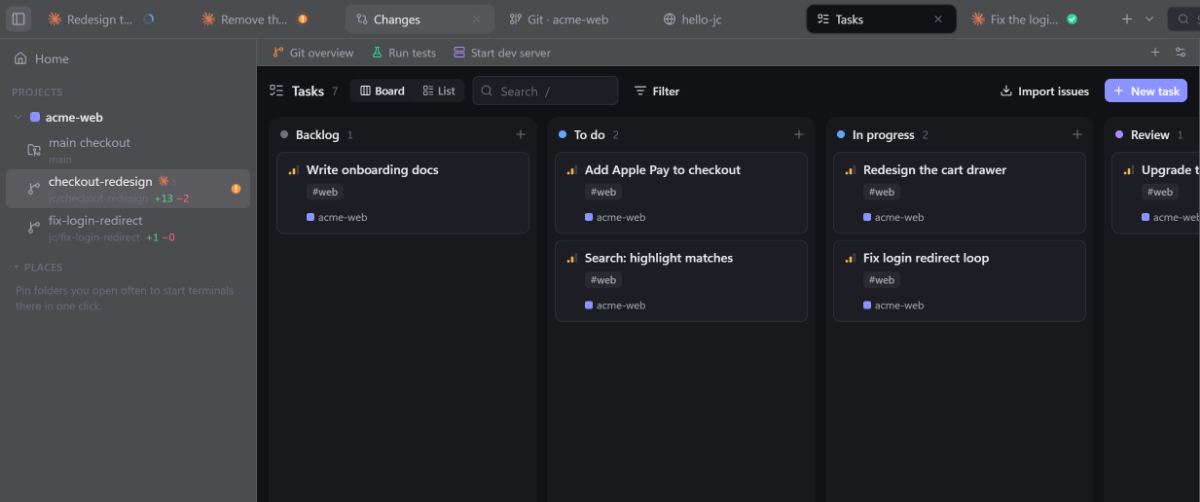Select checkout-redesign worktree
This screenshot has width=1200, height=502.
click(128, 188)
